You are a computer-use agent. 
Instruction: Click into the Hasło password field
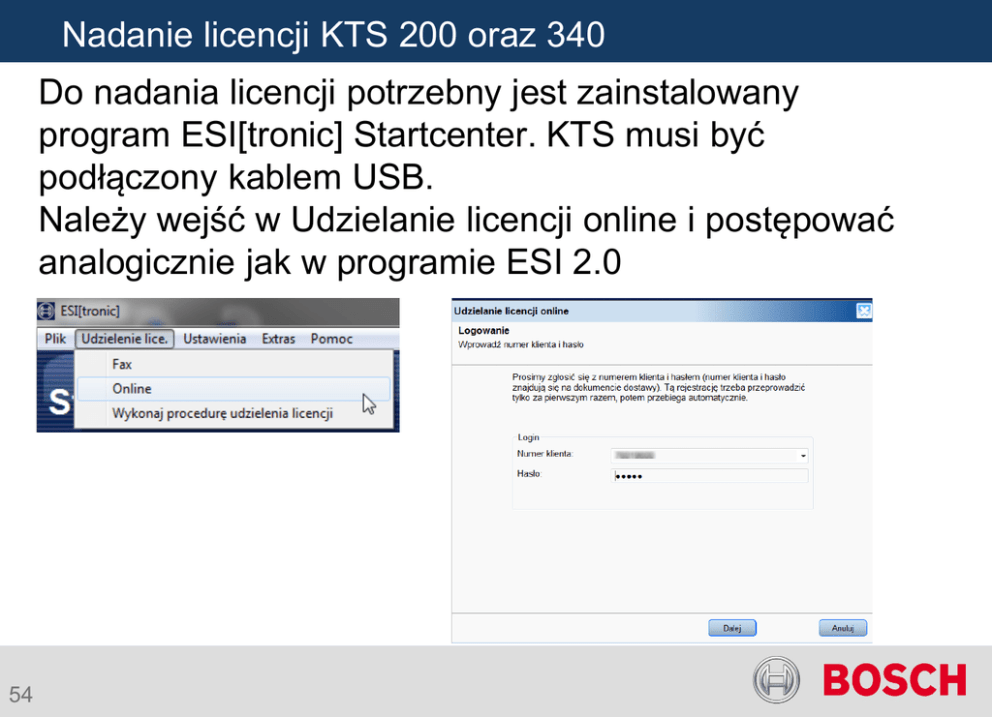click(709, 476)
